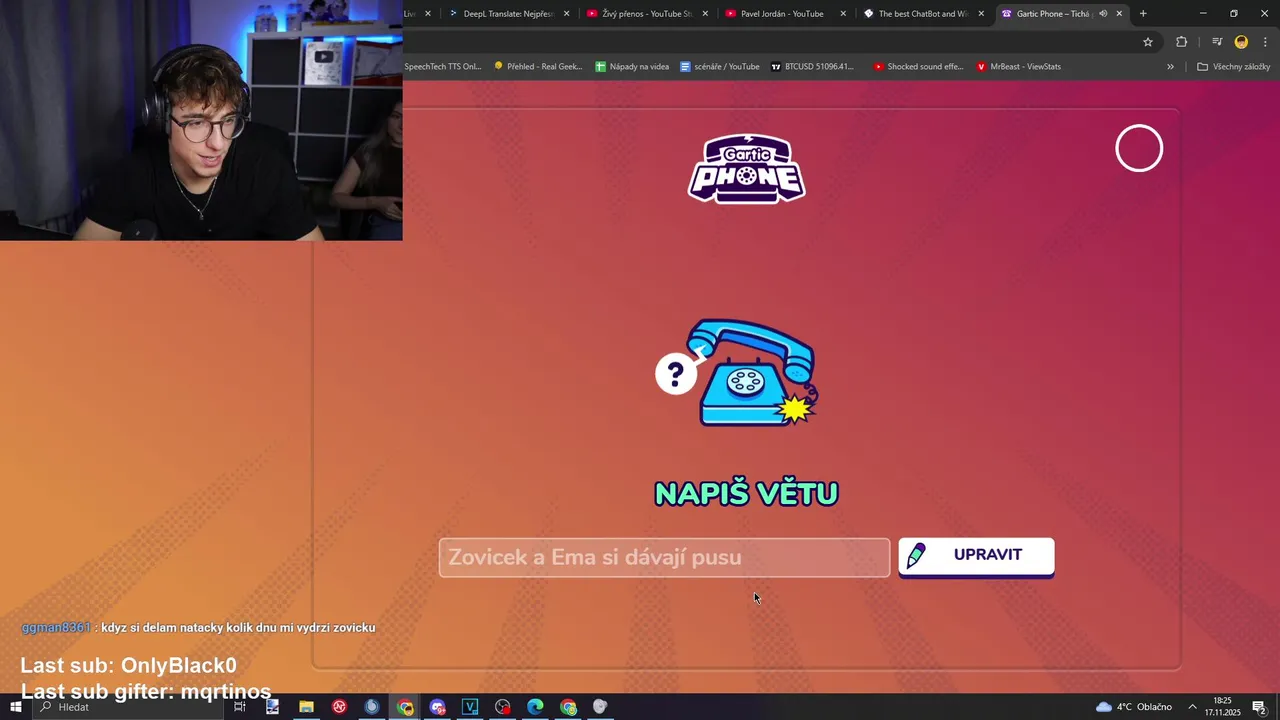The width and height of the screenshot is (1280, 720).
Task: Open SpeechTech TTS Online bookmark
Action: click(443, 67)
